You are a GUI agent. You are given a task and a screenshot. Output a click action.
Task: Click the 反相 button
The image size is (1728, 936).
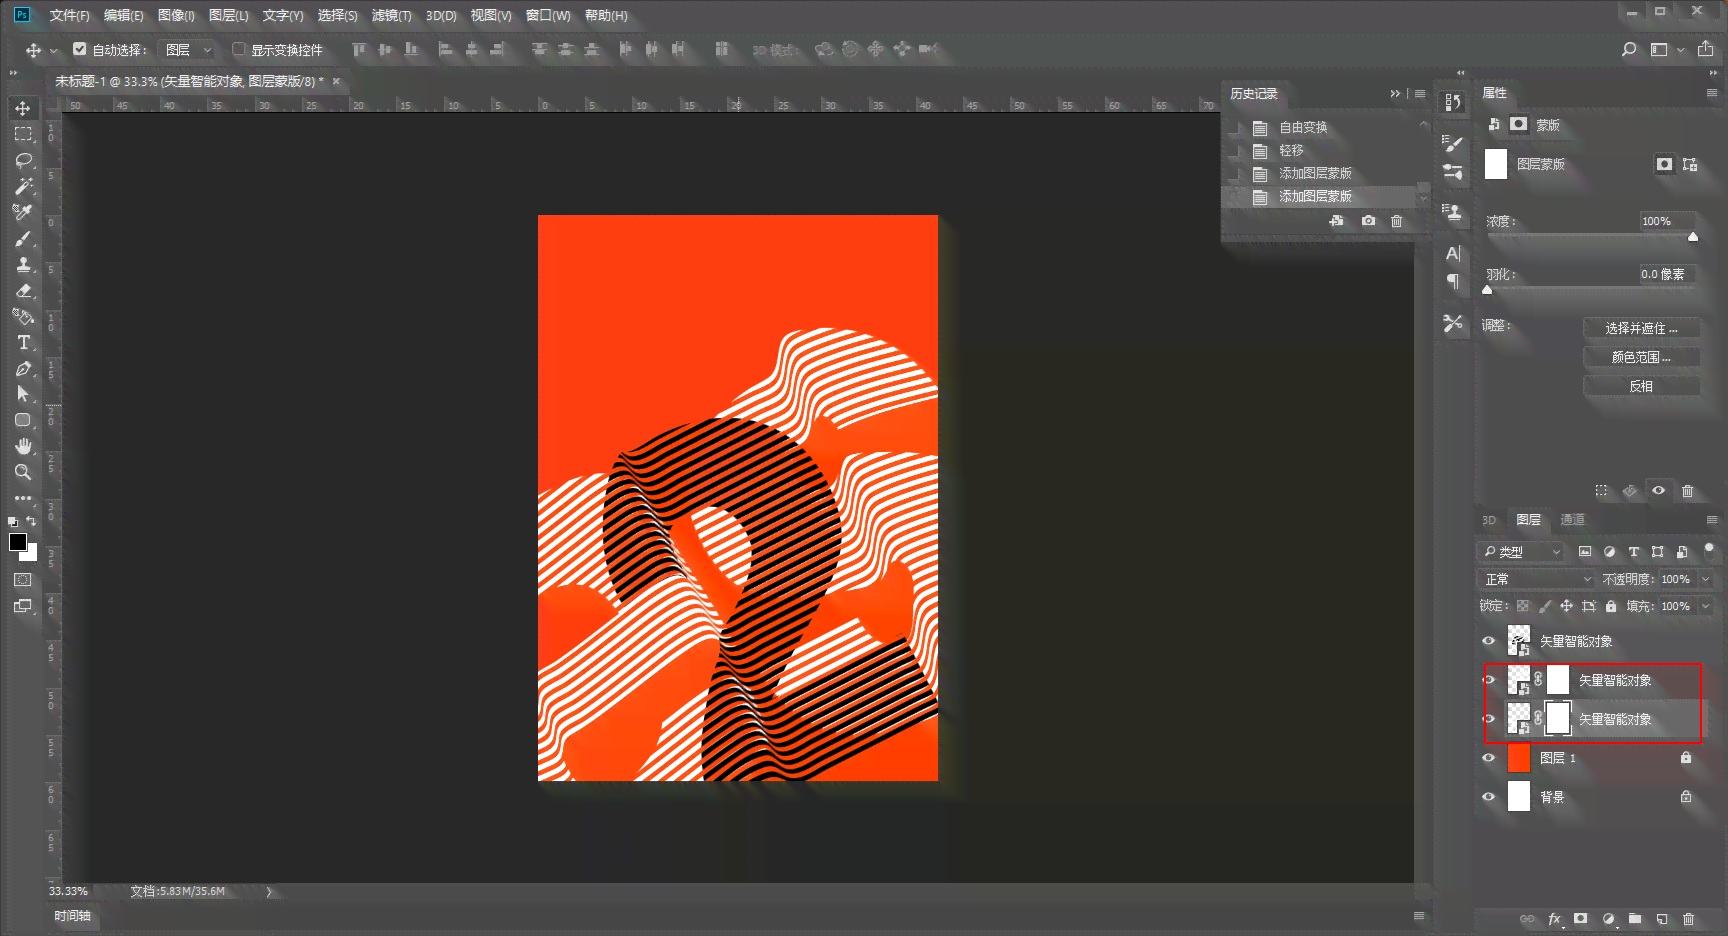[x=1641, y=386]
